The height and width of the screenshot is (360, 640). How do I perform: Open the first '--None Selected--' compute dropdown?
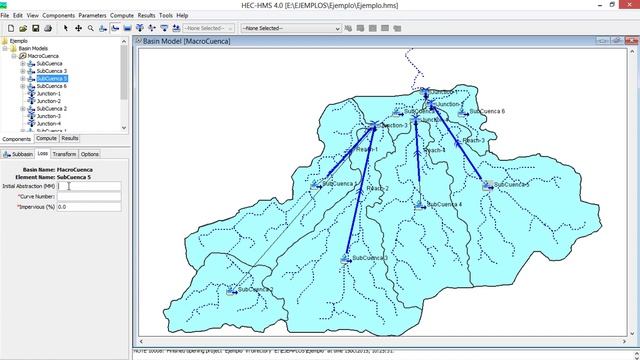(x=209, y=28)
